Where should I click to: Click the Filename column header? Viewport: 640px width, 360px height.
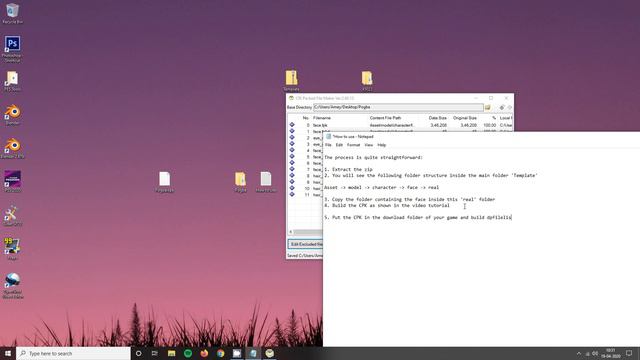322,118
